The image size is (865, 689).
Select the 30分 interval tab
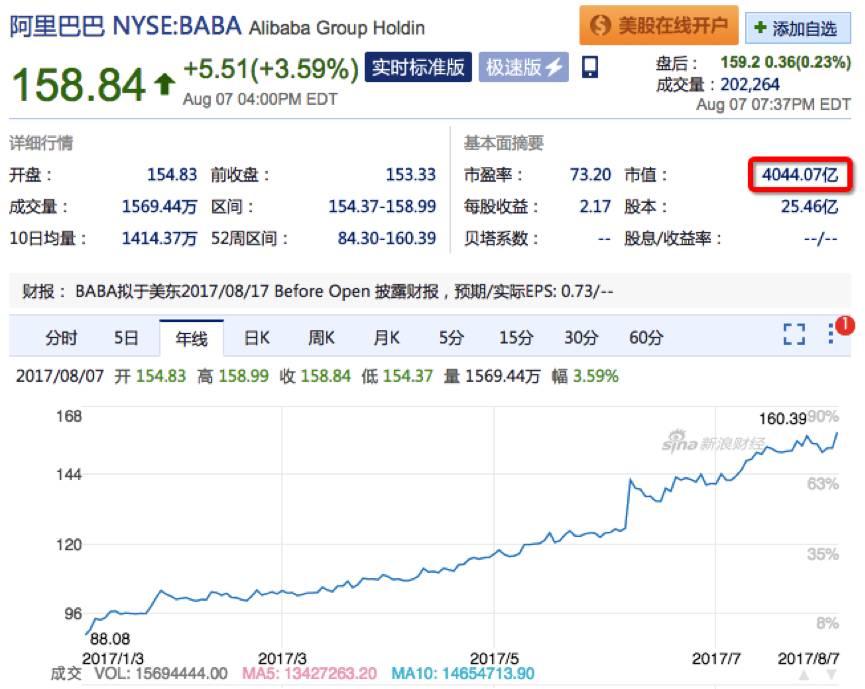581,337
